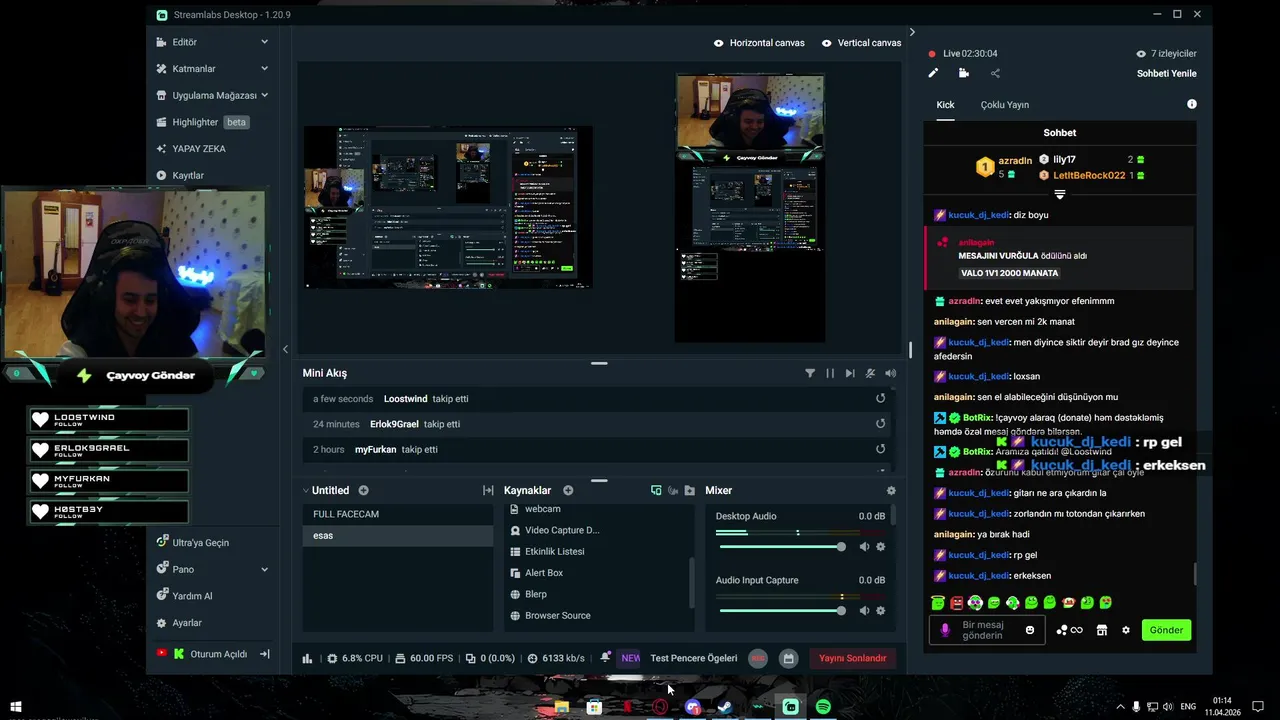Expand the chat leaderboard down arrow

point(1060,194)
